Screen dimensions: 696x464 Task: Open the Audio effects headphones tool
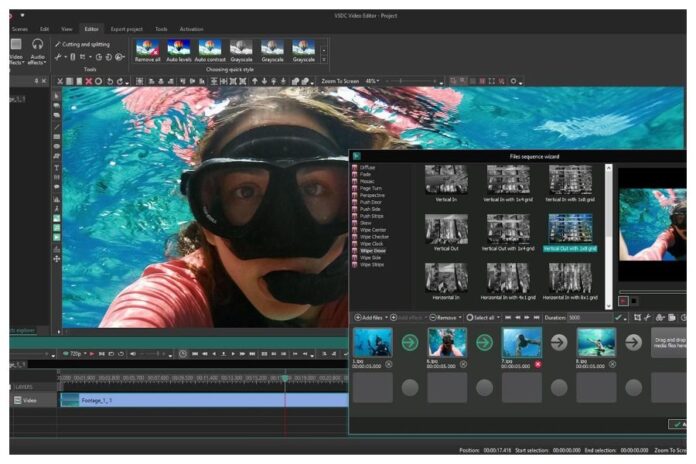(x=37, y=51)
